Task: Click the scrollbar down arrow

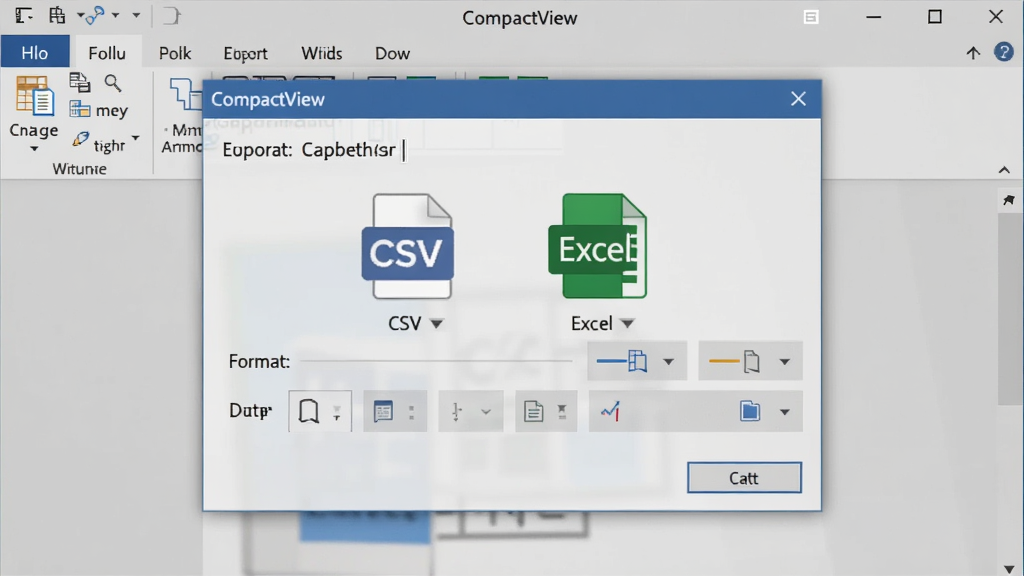Action: tap(1009, 568)
